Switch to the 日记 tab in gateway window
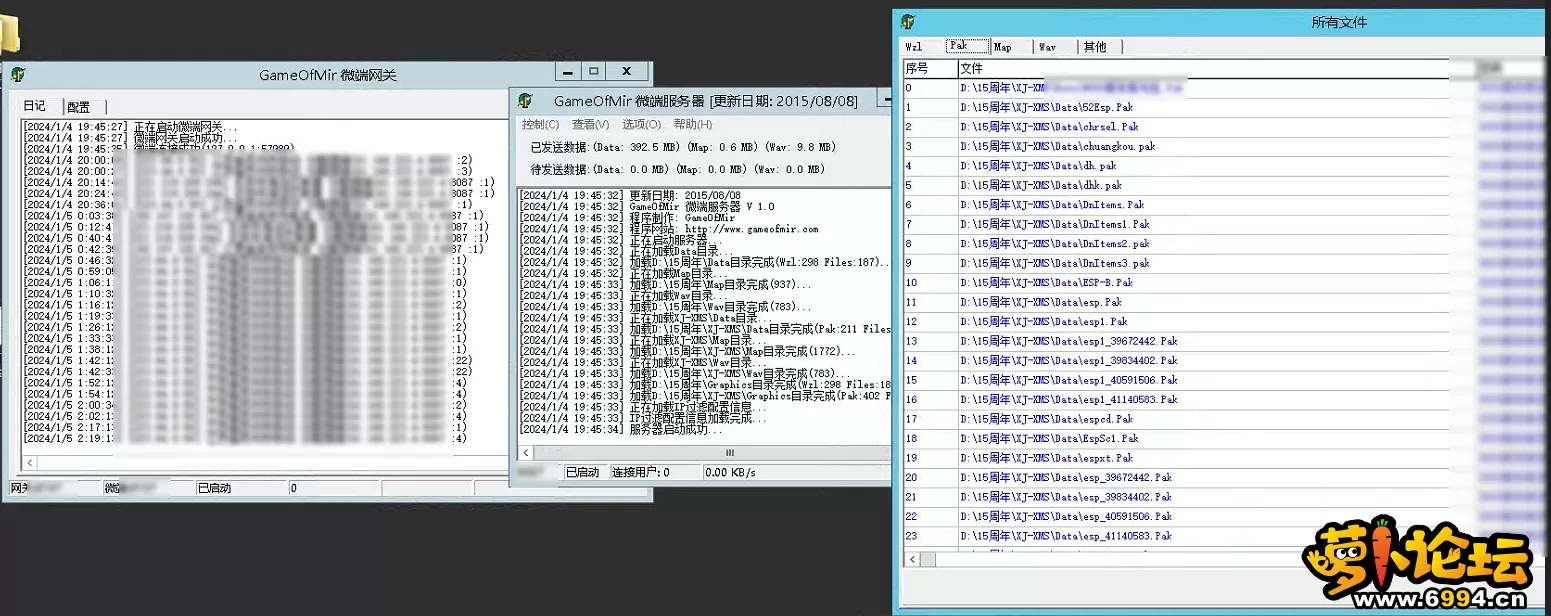Viewport: 1551px width, 616px height. (x=35, y=106)
